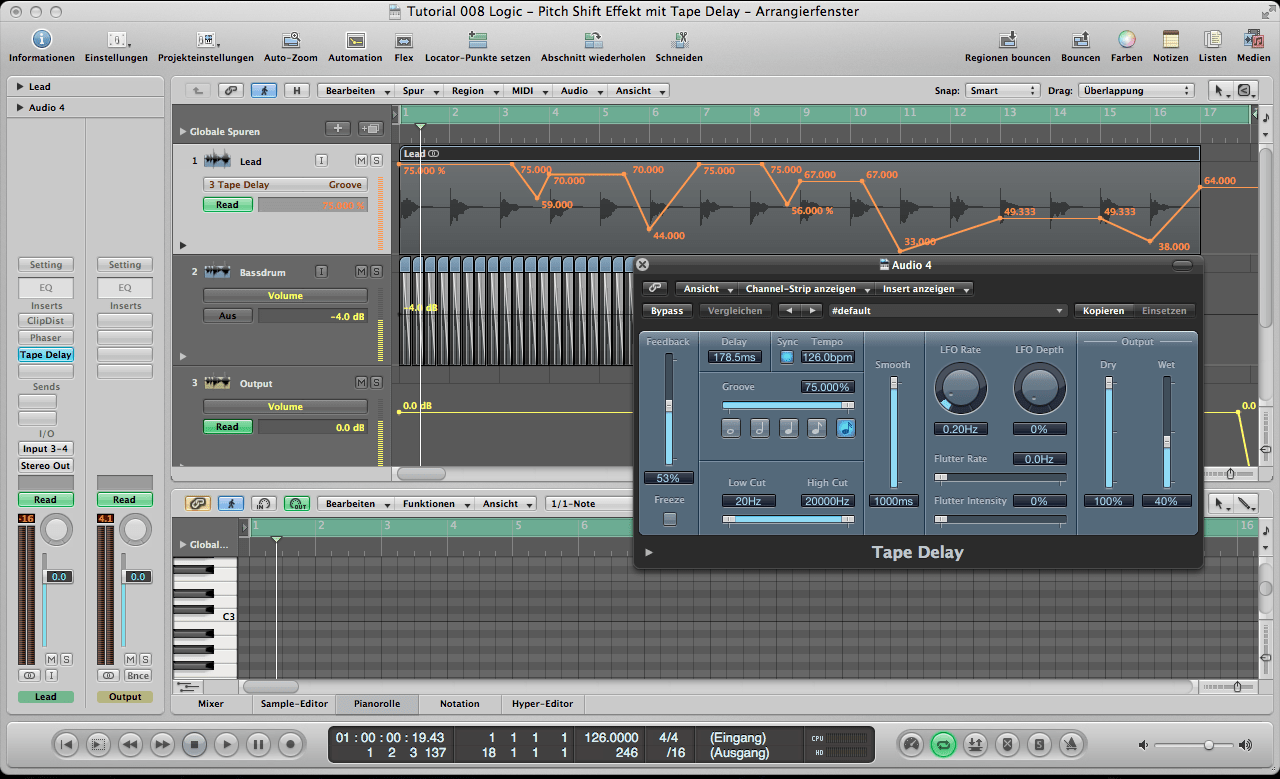Click the Kopieren button
Viewport: 1280px width, 779px height.
tap(1104, 311)
